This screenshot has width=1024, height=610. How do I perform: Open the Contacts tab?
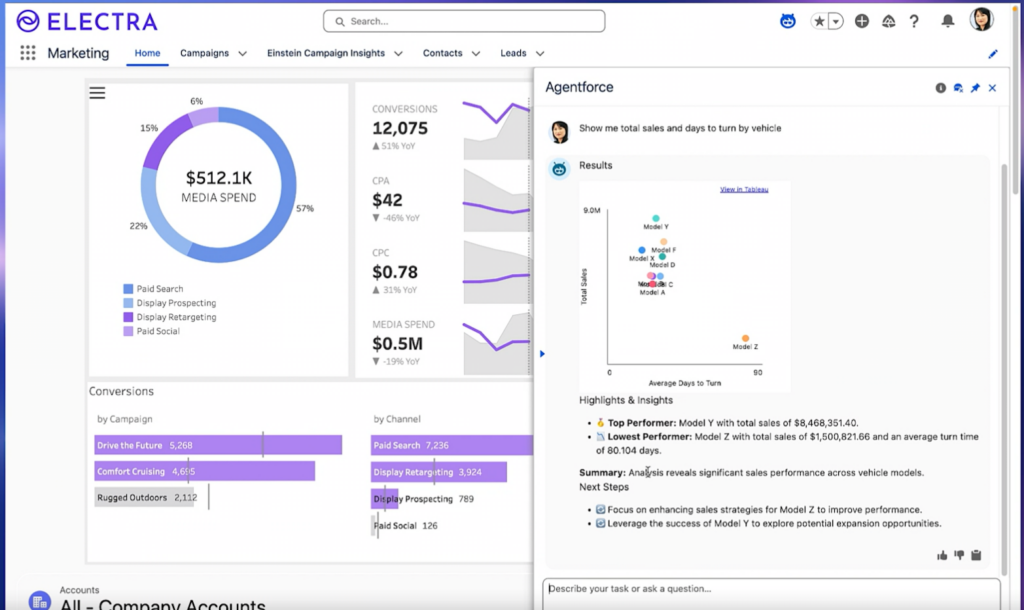coord(442,53)
